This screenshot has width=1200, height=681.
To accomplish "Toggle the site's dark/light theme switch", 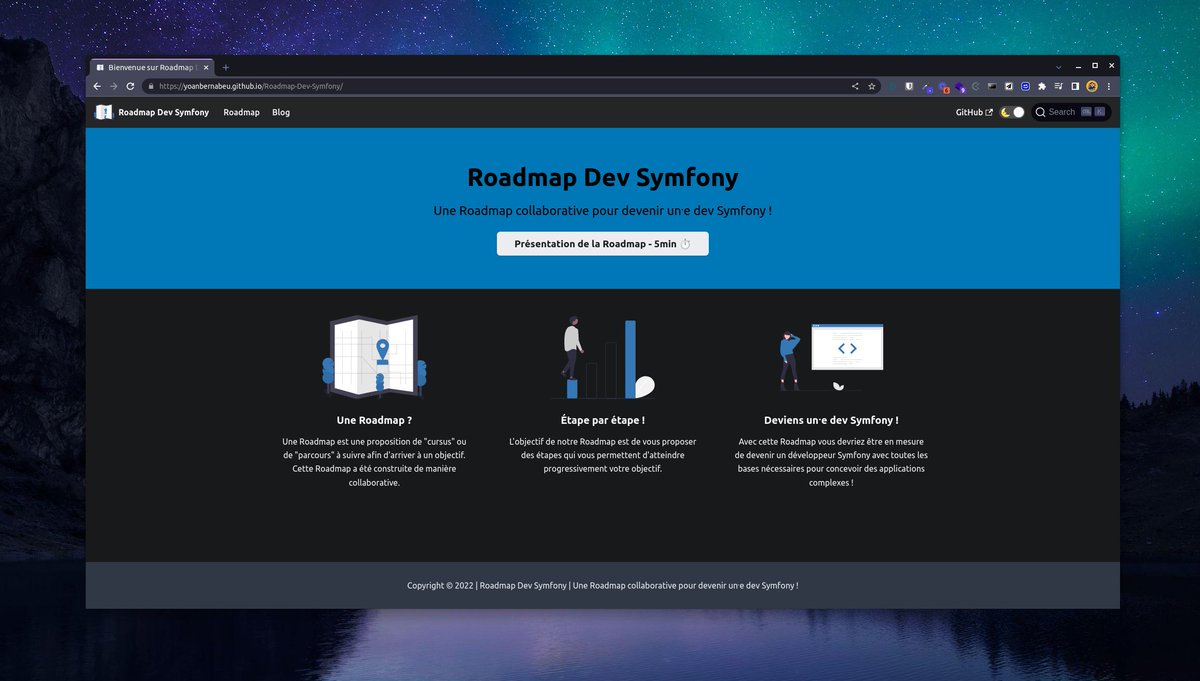I will tap(1012, 112).
